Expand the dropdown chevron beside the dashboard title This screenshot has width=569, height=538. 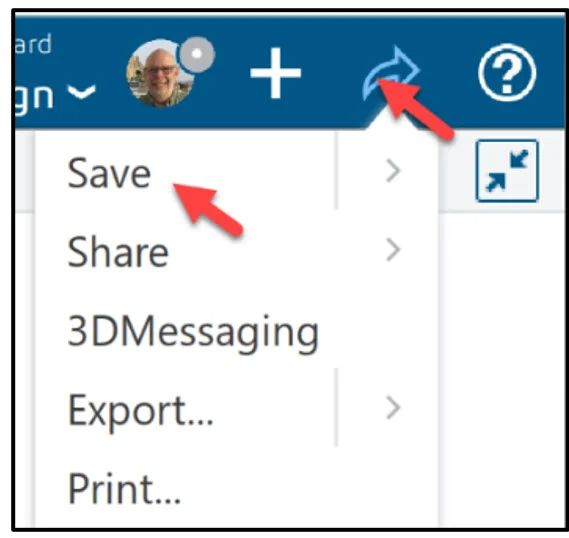point(82,91)
